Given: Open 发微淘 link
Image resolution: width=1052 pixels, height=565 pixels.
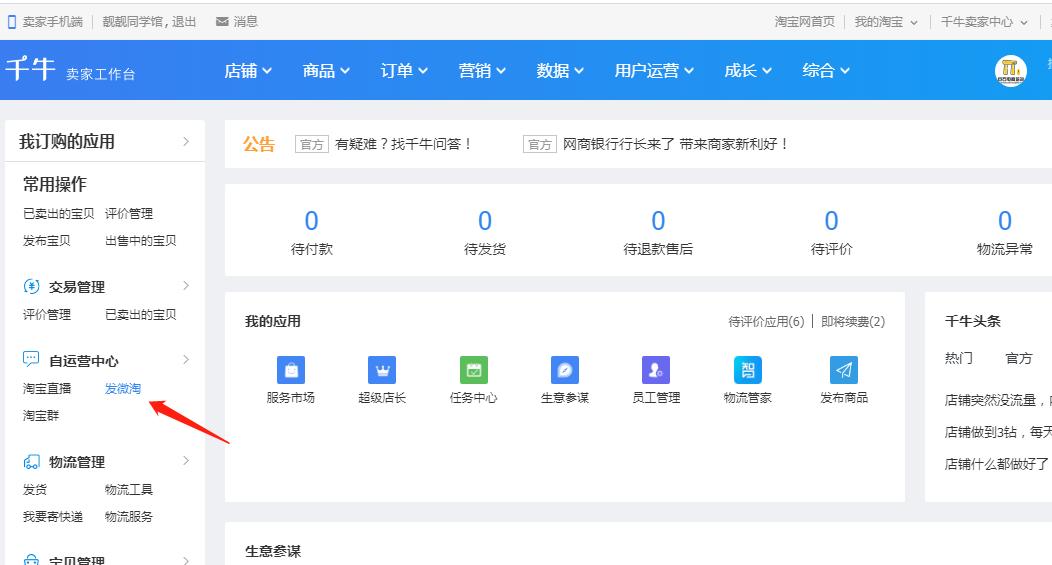Looking at the screenshot, I should pos(123,389).
